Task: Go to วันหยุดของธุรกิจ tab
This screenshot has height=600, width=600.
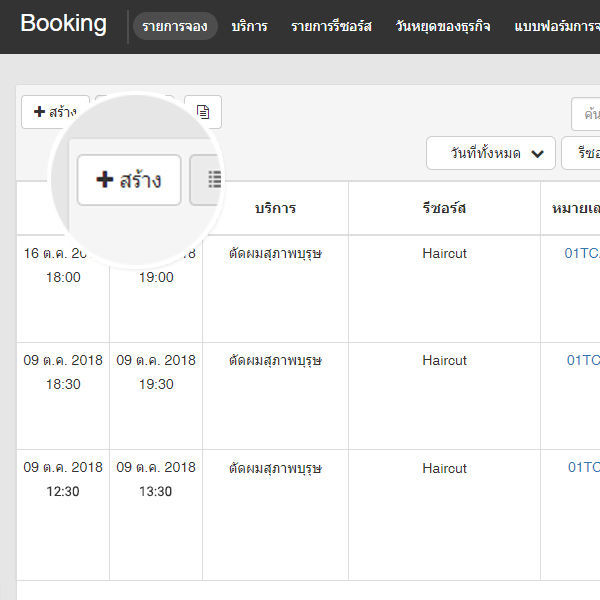Action: pos(443,26)
